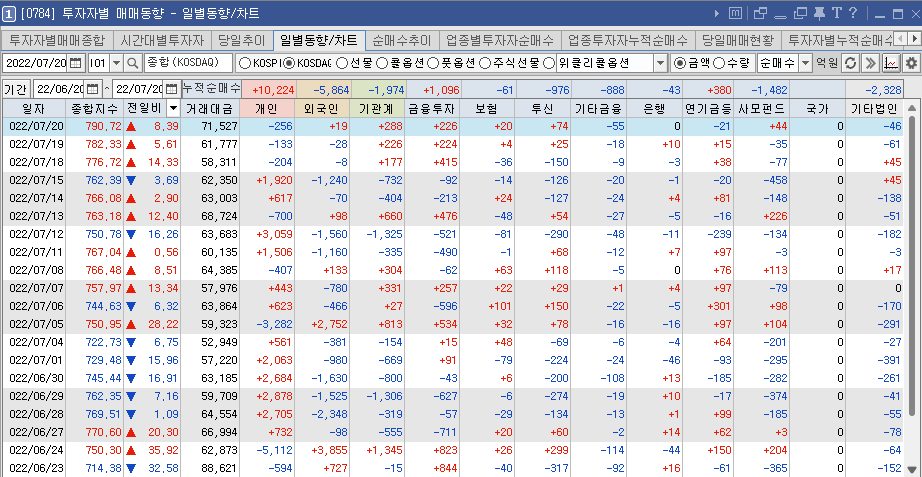Click the T font size icon
Screen dimensions: 922x477
[836, 13]
